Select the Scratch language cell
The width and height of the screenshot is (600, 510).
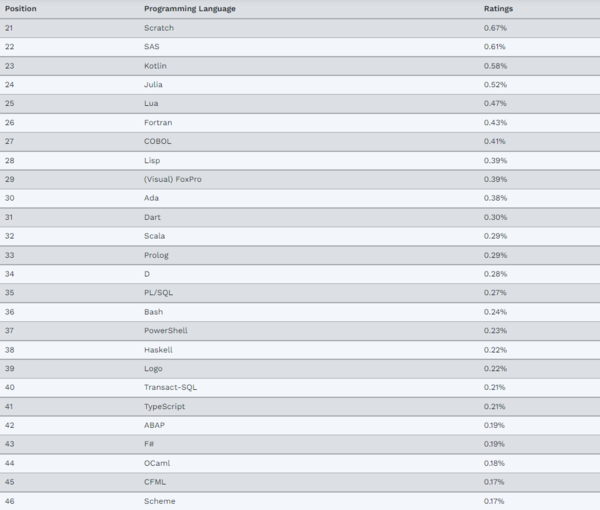coord(159,28)
